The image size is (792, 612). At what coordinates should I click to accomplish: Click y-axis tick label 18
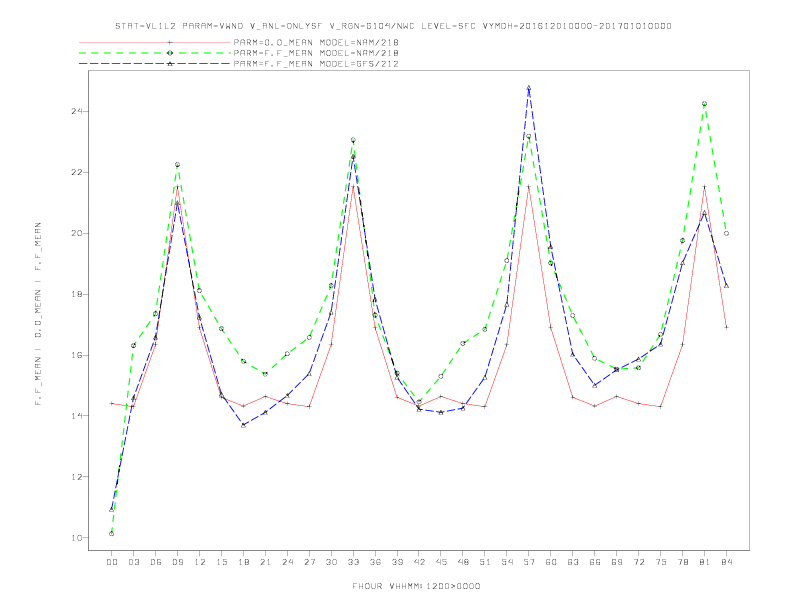(77, 294)
